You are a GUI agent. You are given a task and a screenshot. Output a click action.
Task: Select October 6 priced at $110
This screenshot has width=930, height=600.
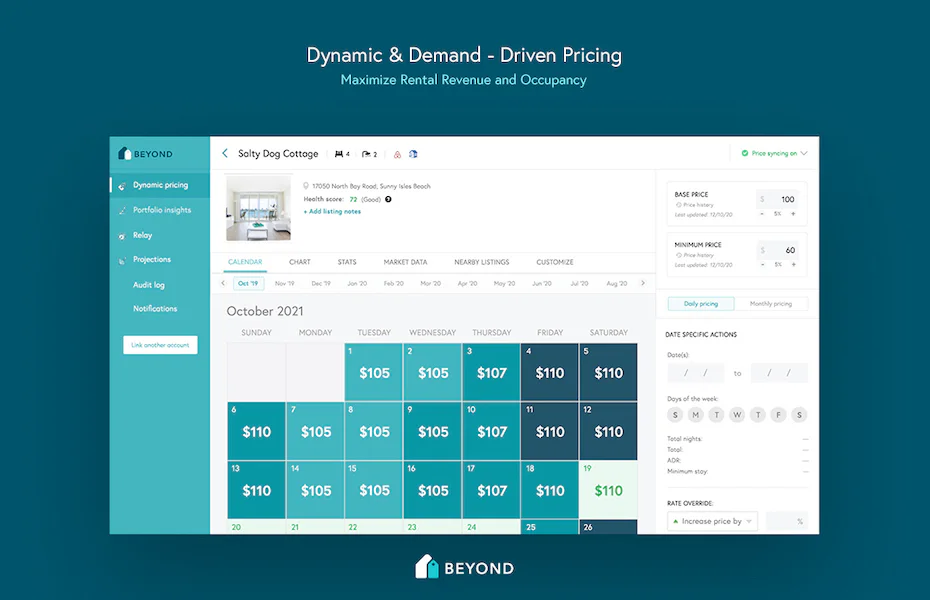pos(256,431)
